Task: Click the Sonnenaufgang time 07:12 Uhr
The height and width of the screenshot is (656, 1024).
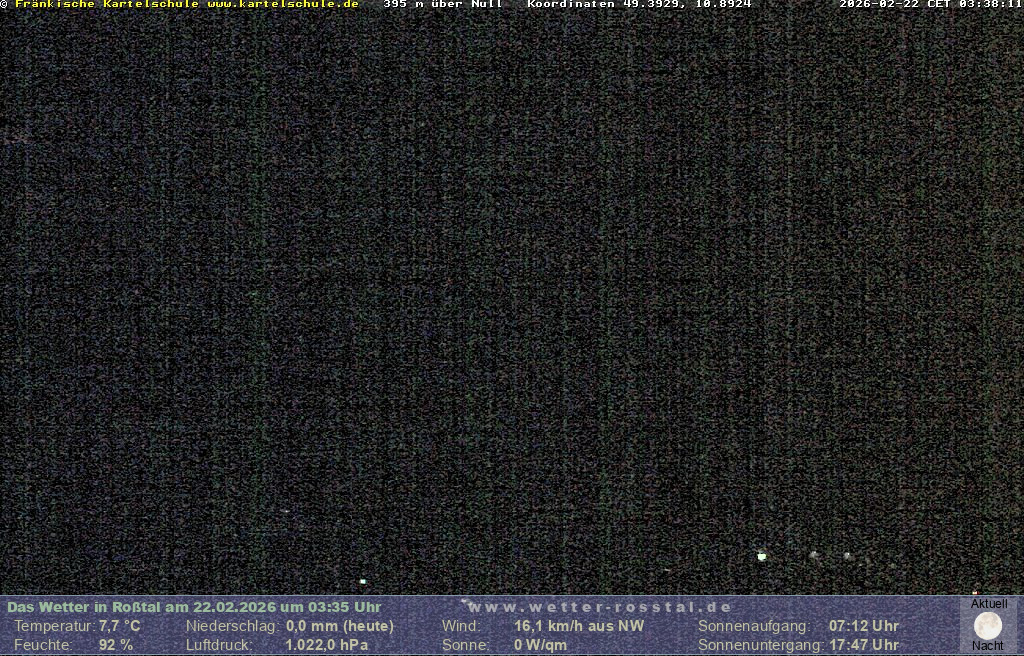Action: click(x=863, y=626)
